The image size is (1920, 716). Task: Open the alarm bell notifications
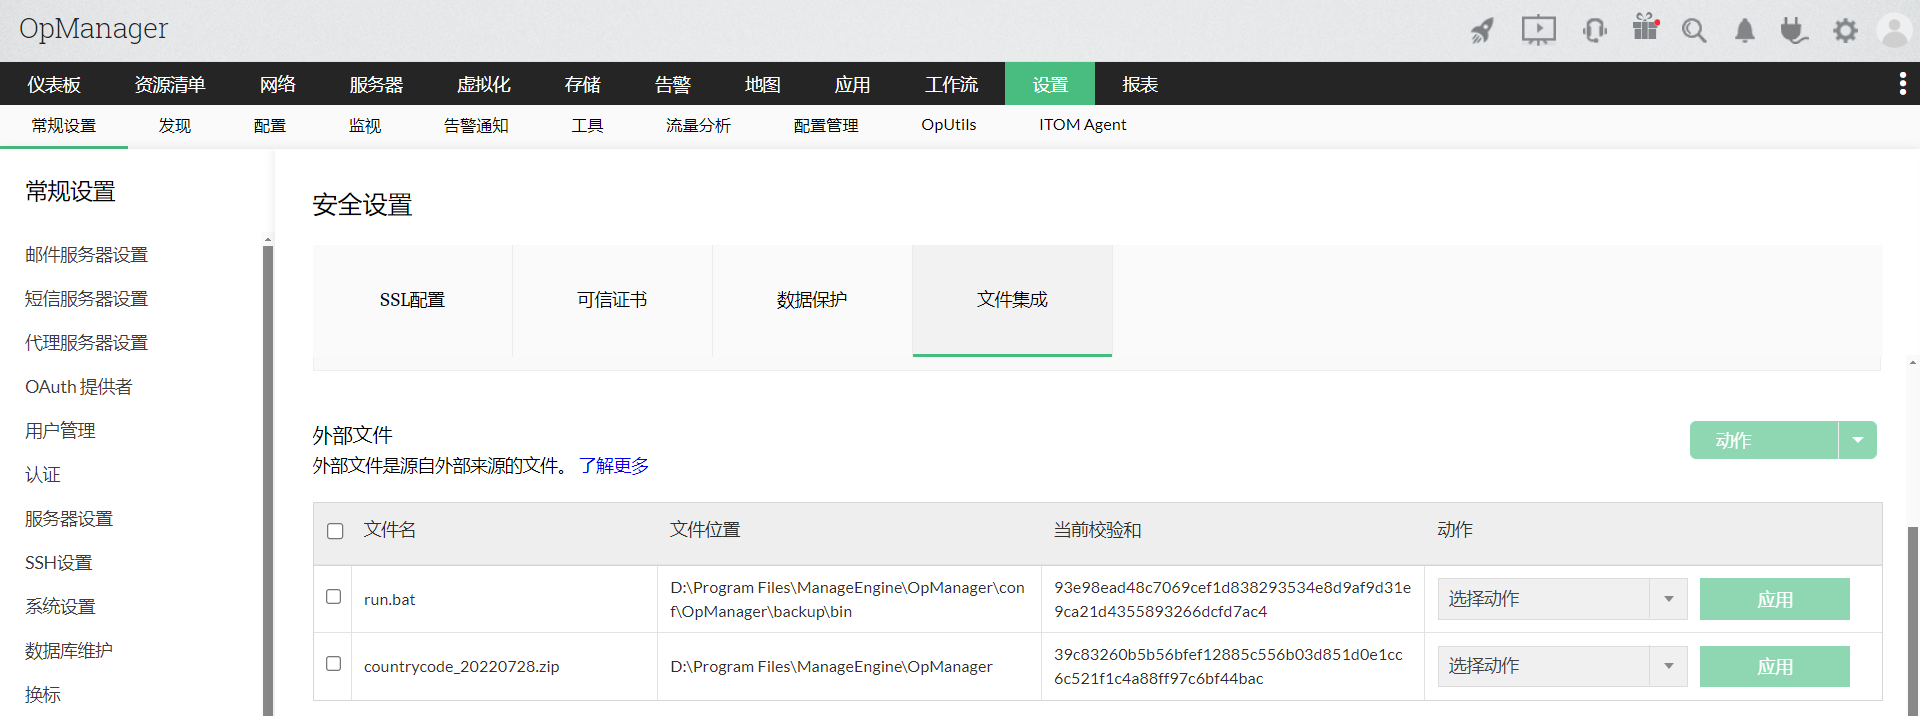click(x=1745, y=31)
